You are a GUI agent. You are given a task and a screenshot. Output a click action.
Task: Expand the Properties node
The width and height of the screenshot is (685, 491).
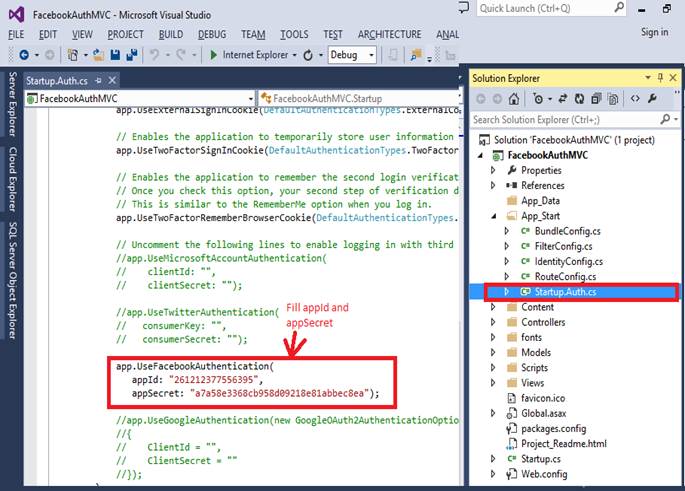point(493,170)
